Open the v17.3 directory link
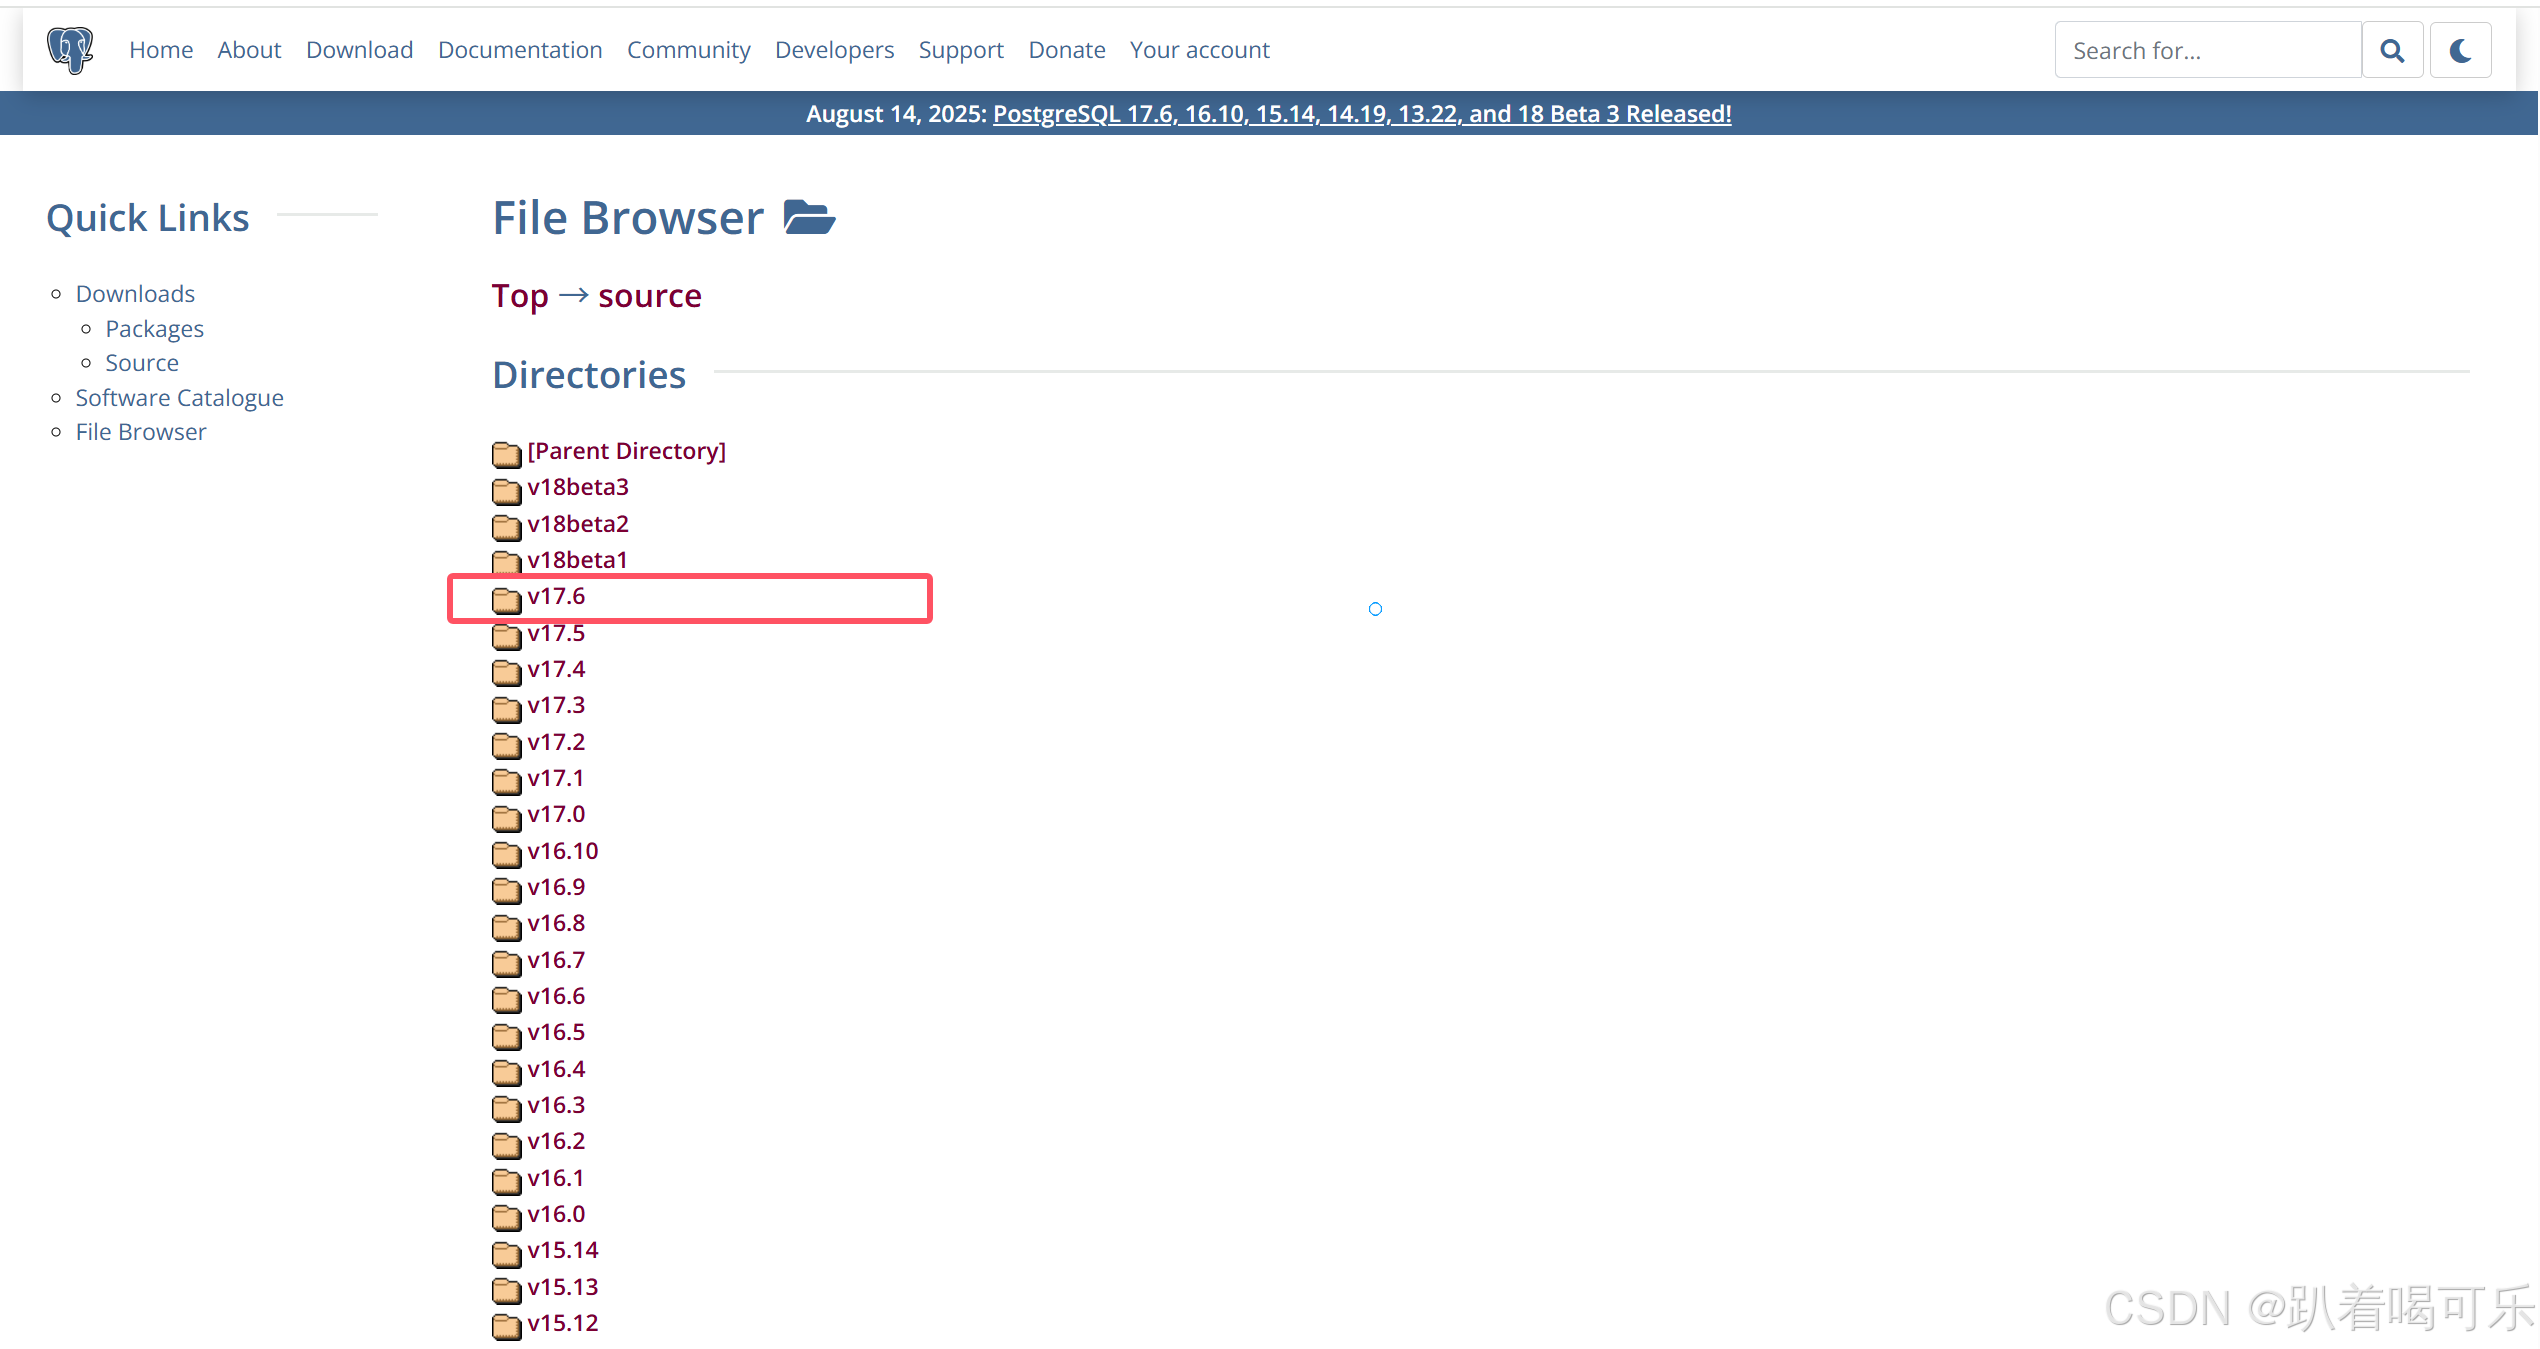2540x1349 pixels. click(x=557, y=705)
